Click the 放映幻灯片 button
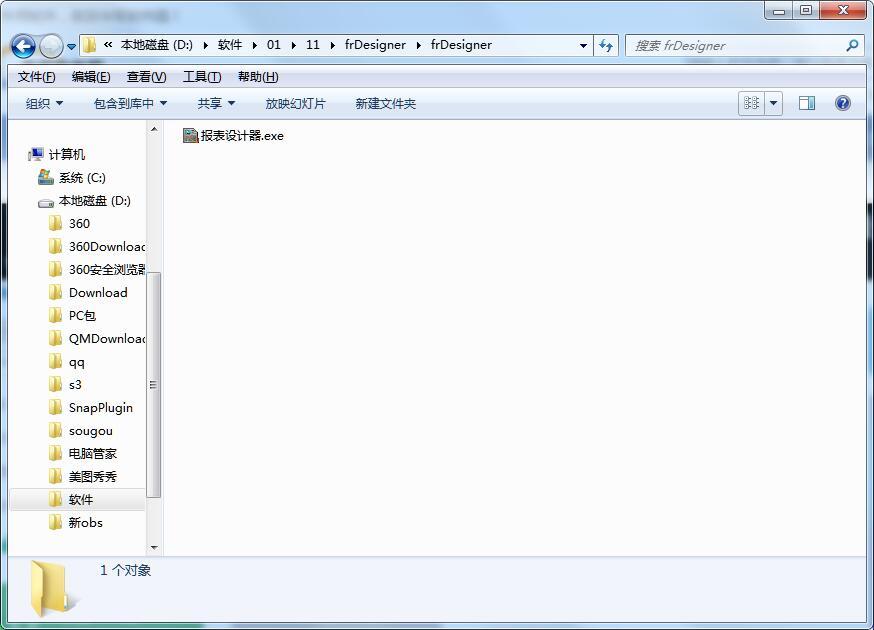This screenshot has height=630, width=874. (295, 104)
